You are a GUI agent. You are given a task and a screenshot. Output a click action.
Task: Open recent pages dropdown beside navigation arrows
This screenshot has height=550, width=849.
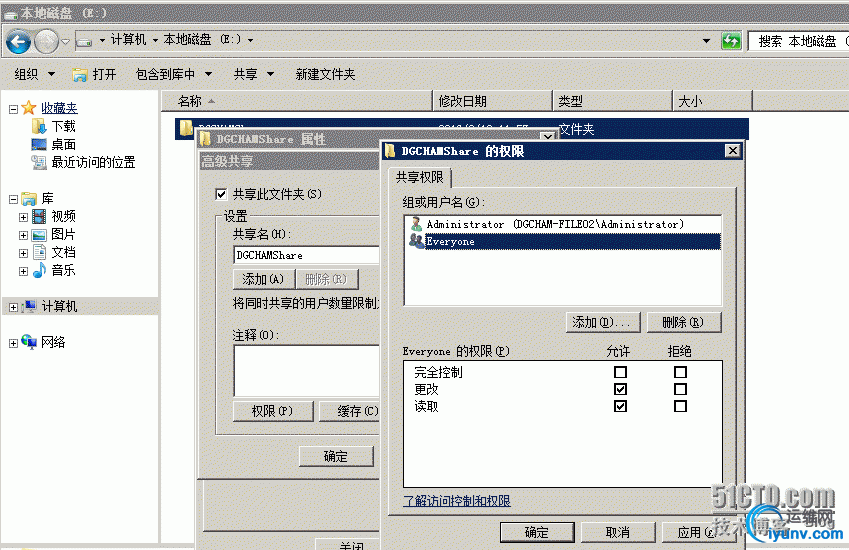[66, 41]
